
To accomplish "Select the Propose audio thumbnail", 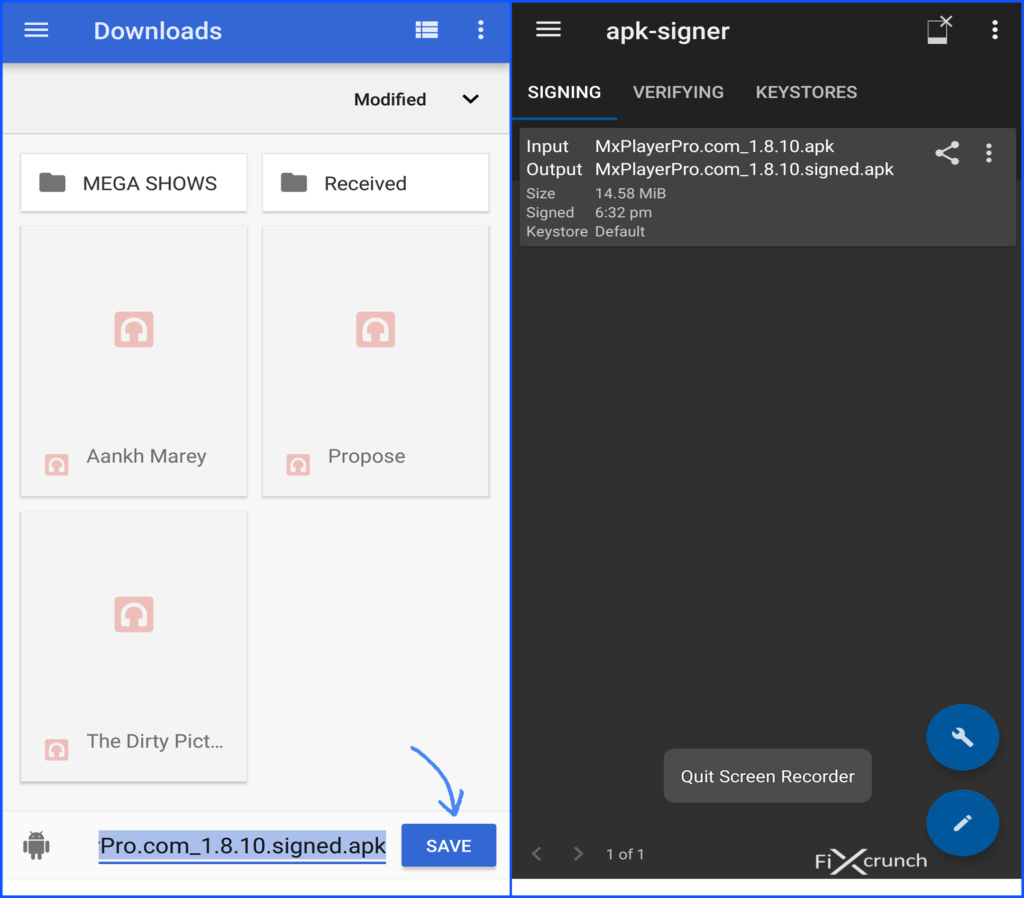I will (x=376, y=329).
